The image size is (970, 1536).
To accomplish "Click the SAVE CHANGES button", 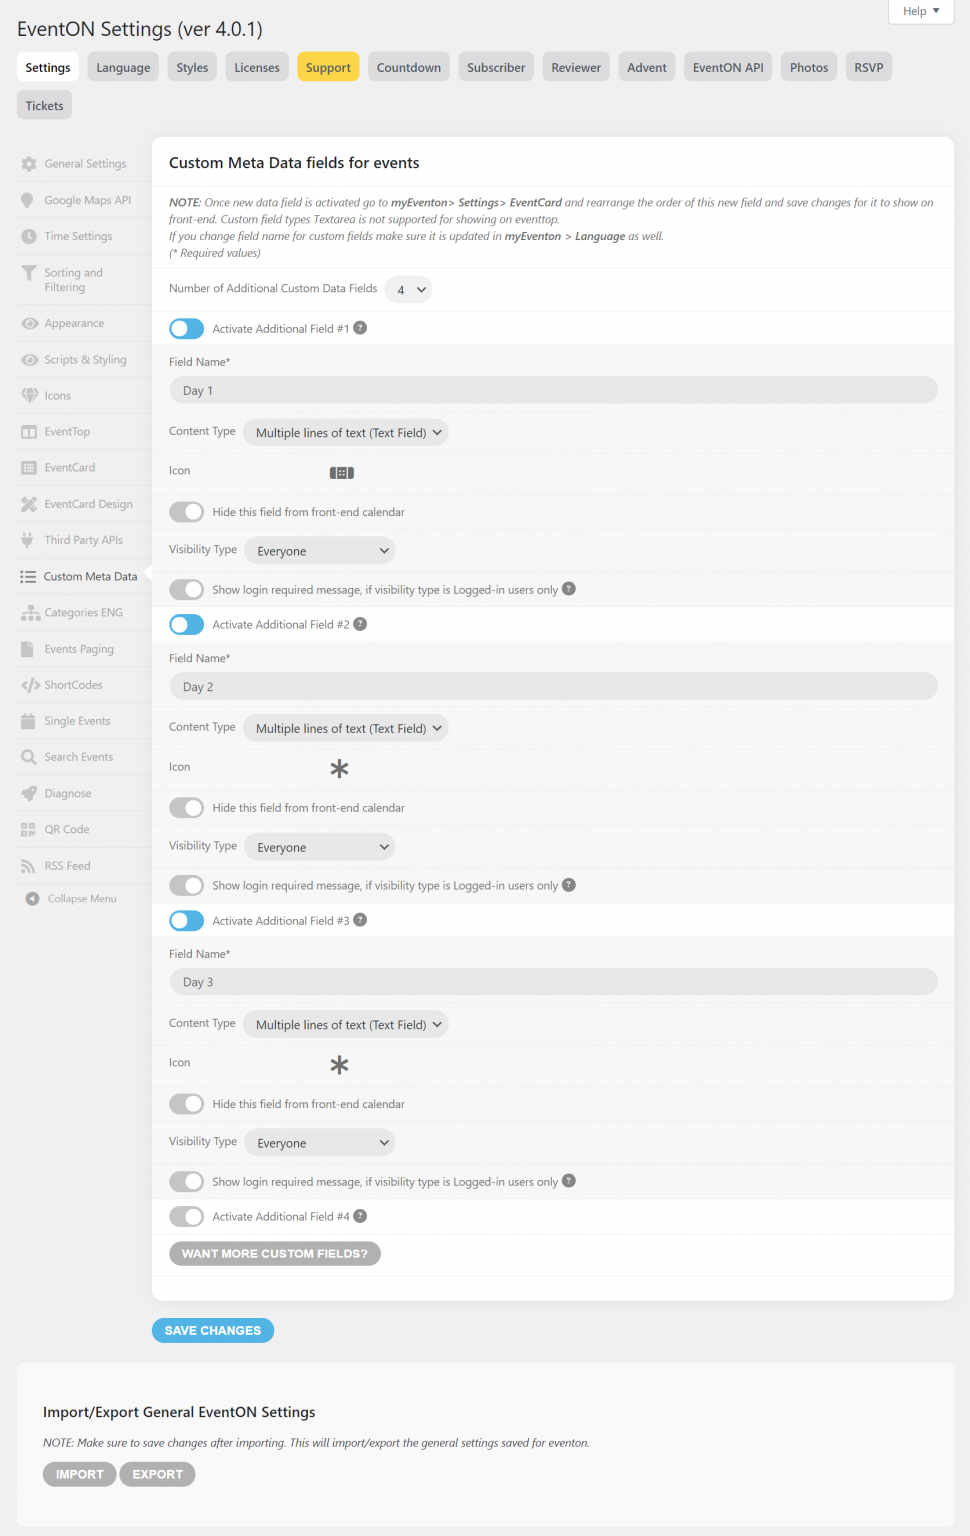I will tap(212, 1330).
